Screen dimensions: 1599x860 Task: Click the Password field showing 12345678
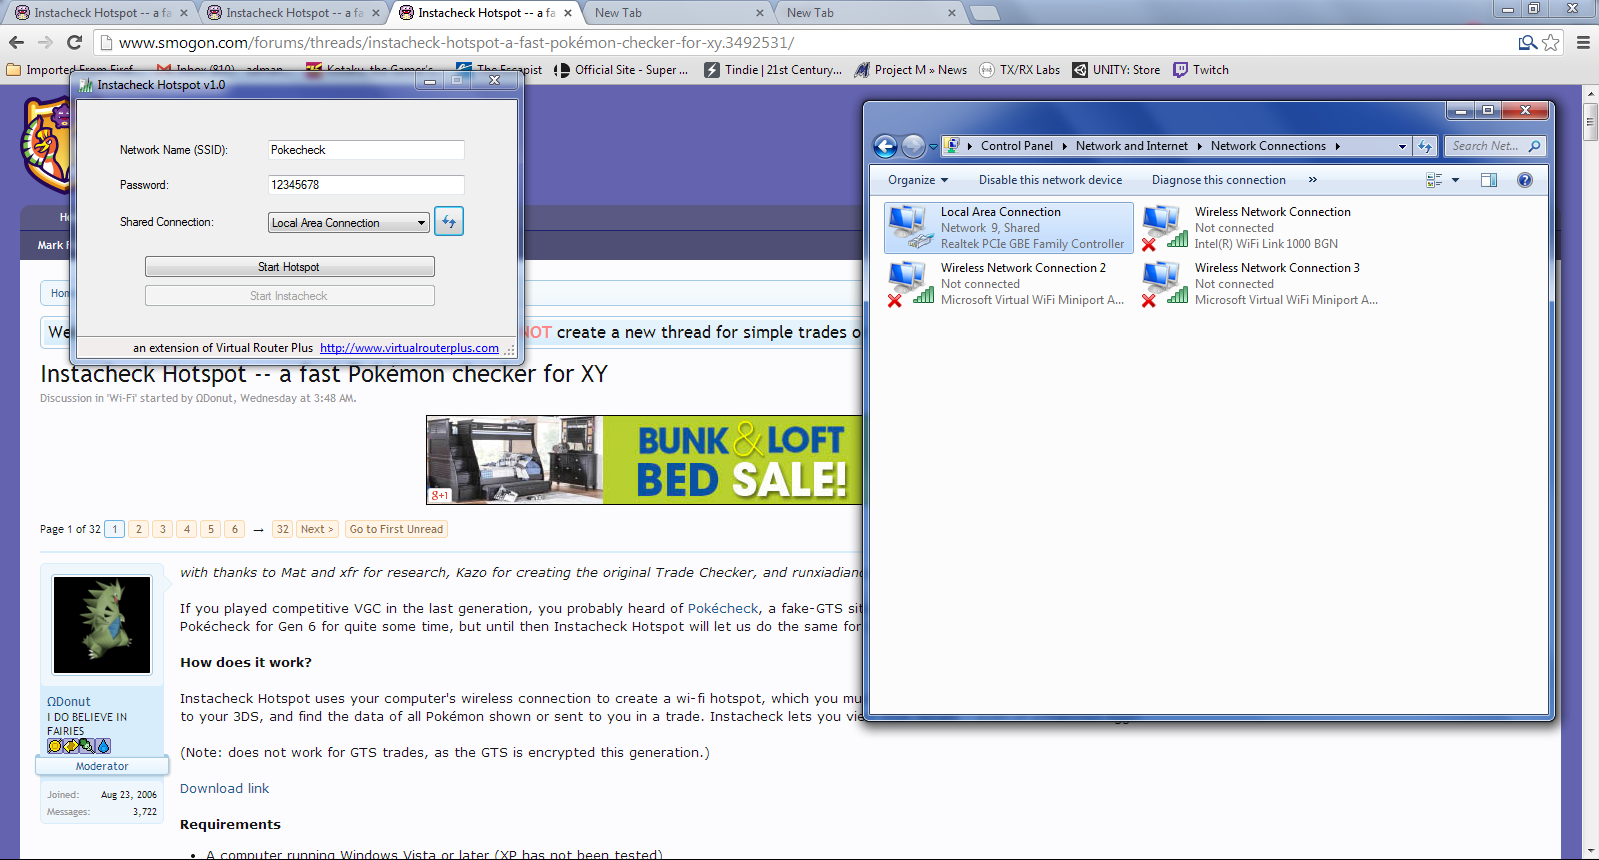(366, 185)
